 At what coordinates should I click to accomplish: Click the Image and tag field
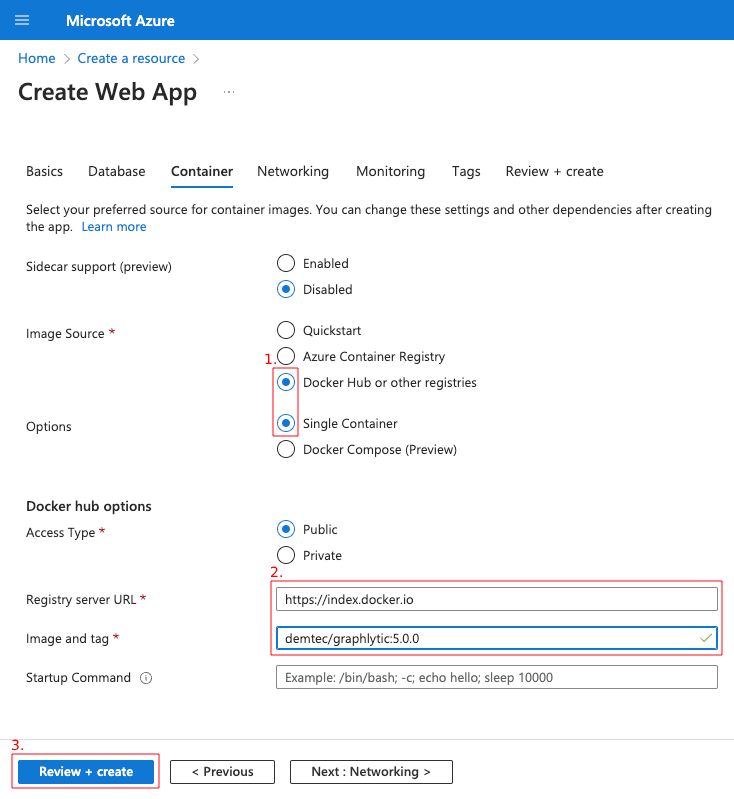(497, 638)
